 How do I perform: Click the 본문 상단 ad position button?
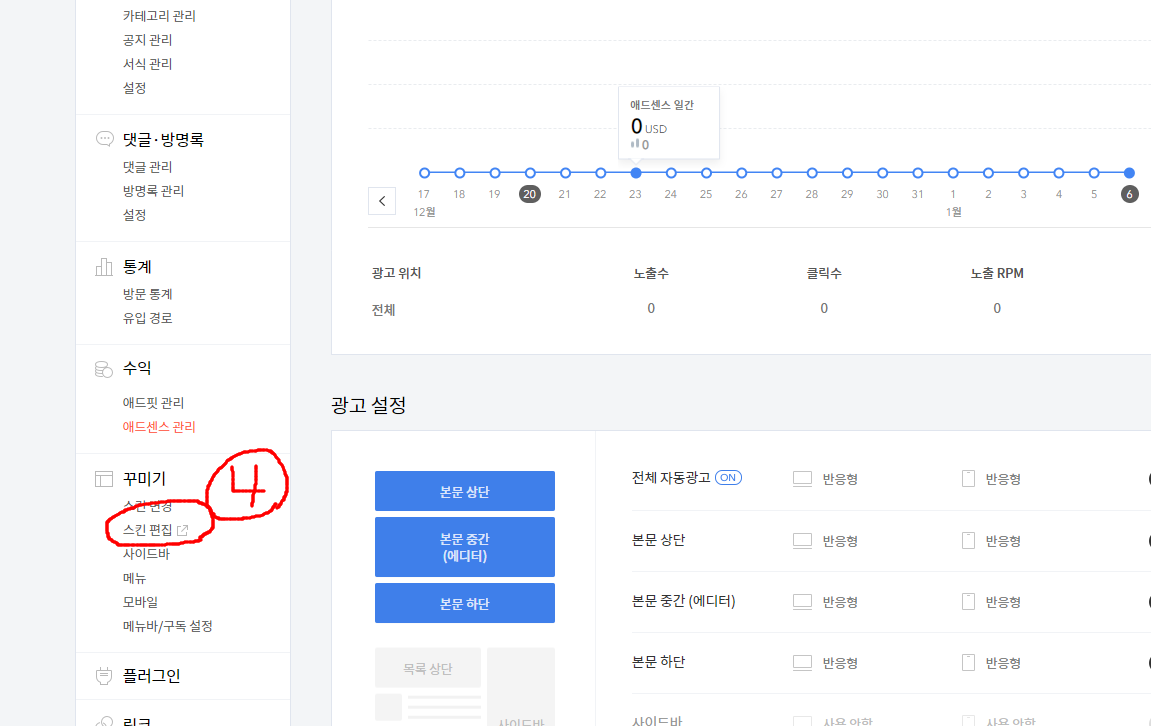pos(465,491)
